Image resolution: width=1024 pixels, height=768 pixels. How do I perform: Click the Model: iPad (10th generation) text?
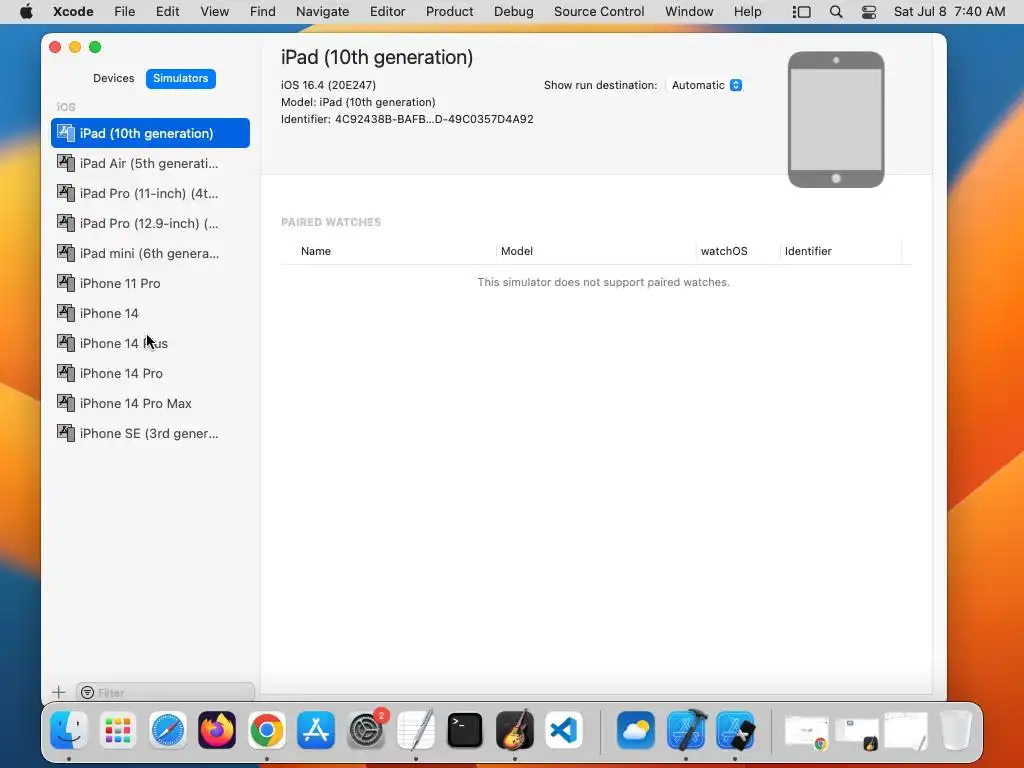[x=358, y=103]
